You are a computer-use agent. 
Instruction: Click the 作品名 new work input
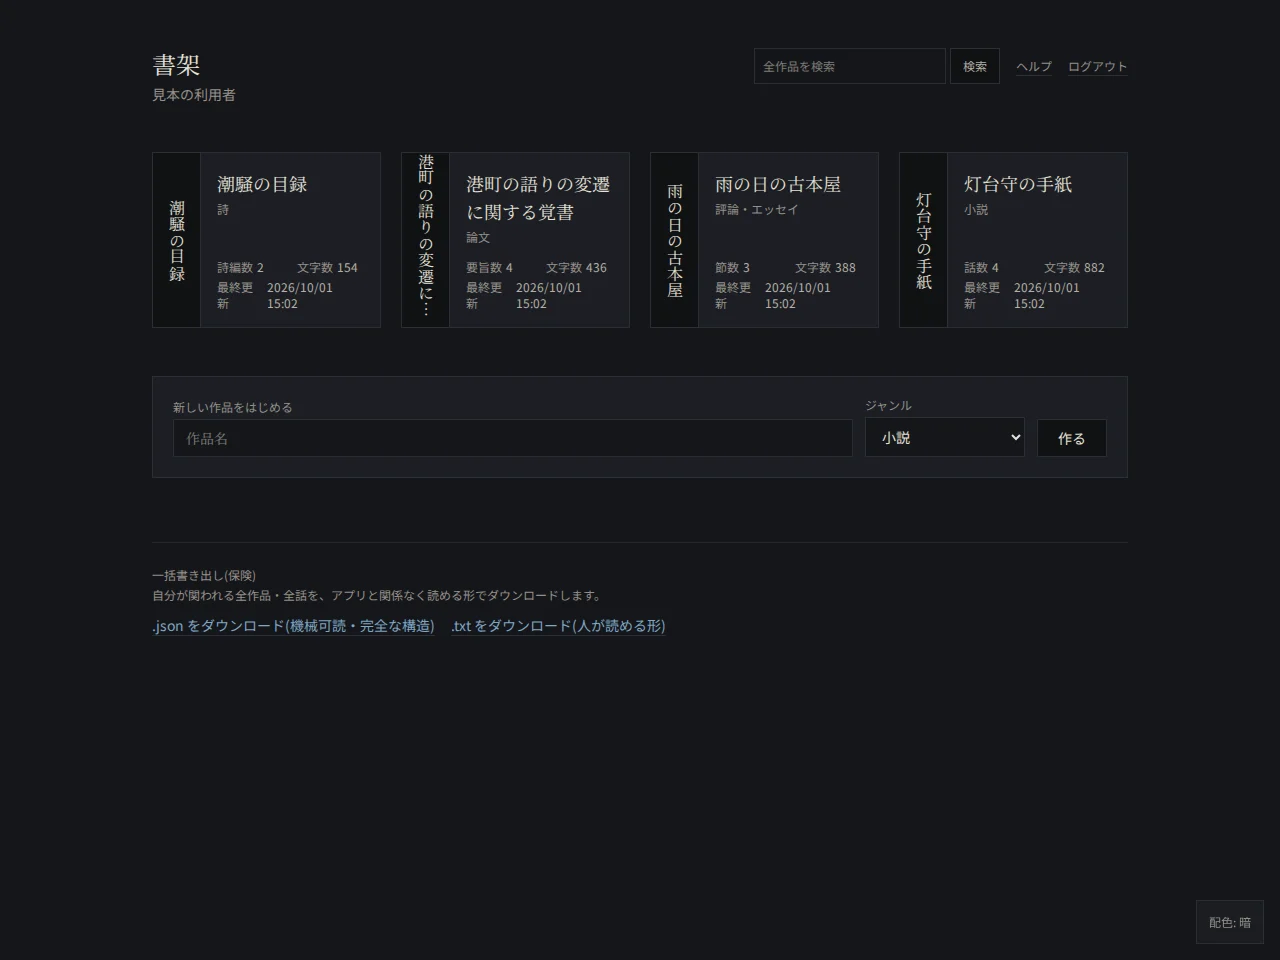click(513, 438)
